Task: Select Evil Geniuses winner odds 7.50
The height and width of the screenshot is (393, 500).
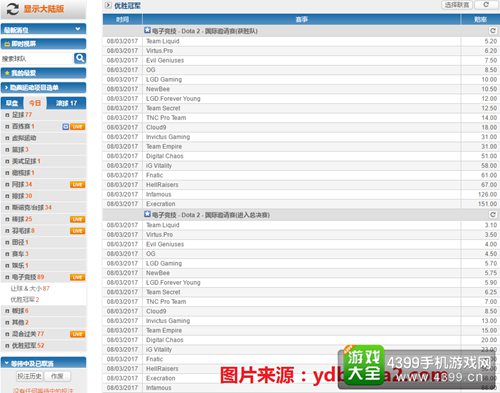Action: (x=491, y=60)
